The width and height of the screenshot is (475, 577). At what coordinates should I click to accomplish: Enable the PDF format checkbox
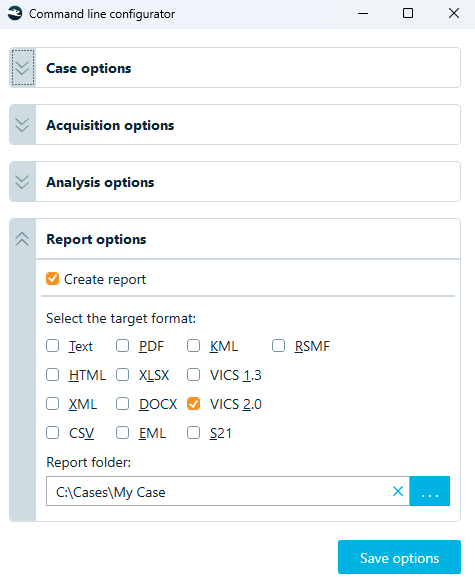click(122, 346)
